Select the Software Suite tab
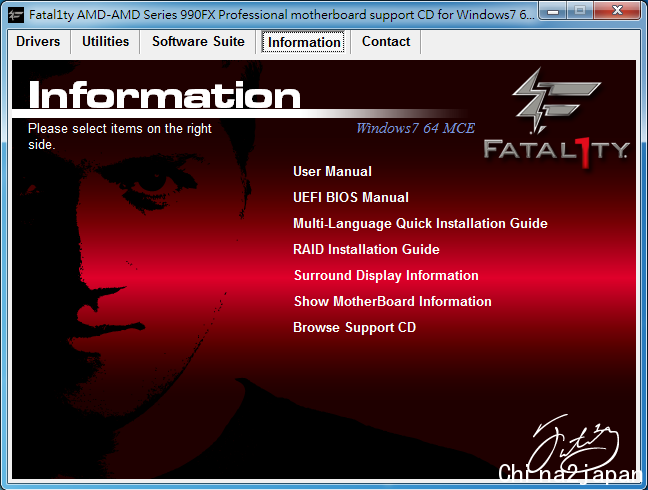 (198, 42)
